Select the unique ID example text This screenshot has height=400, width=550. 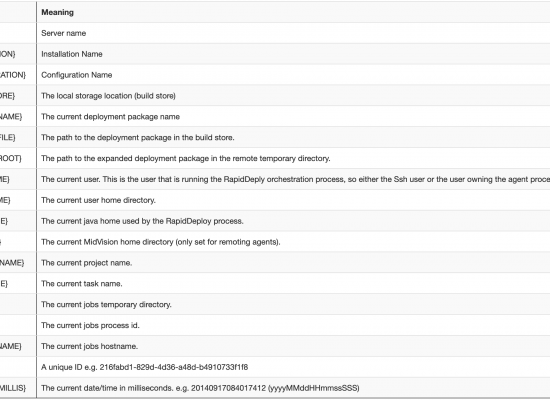click(x=145, y=367)
